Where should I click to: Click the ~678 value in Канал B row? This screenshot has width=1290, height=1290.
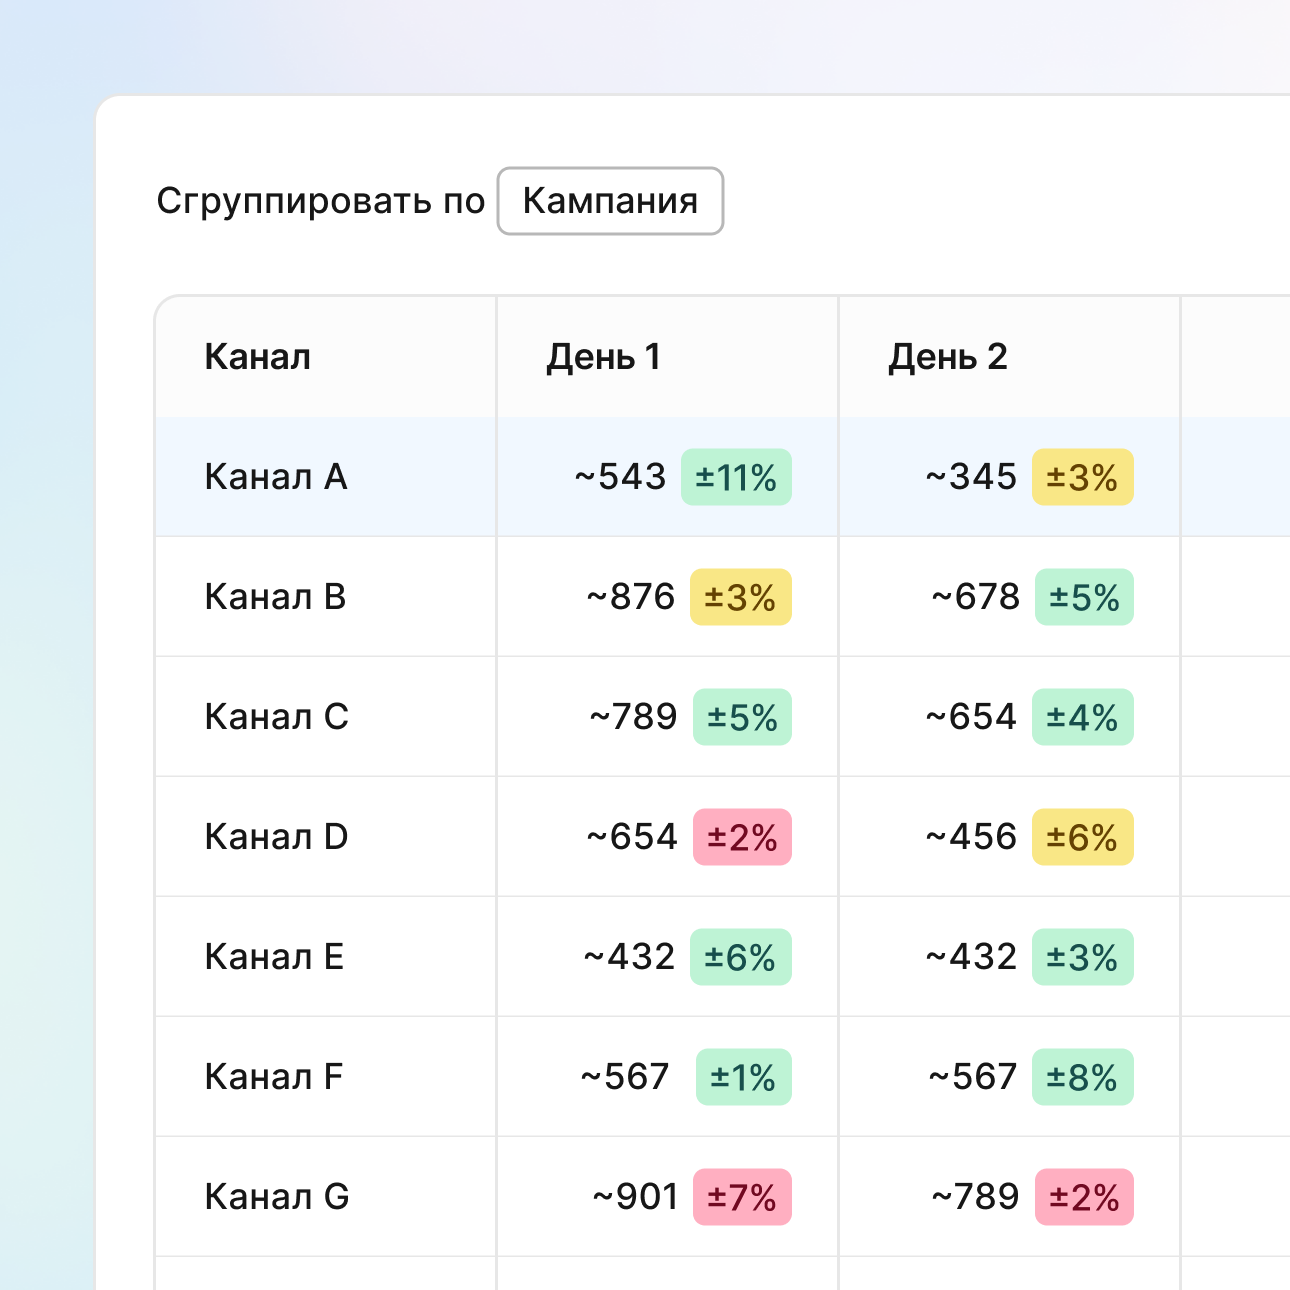975,597
